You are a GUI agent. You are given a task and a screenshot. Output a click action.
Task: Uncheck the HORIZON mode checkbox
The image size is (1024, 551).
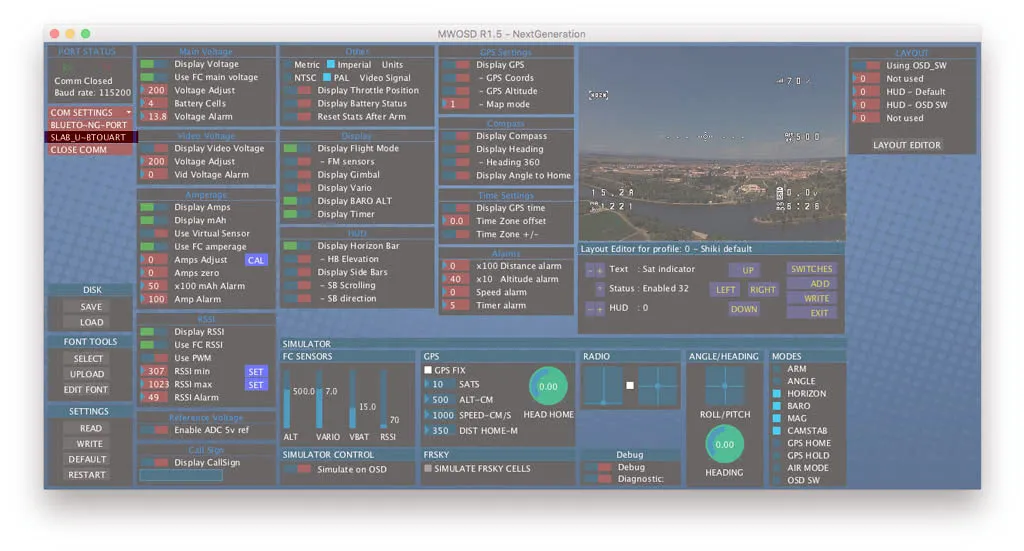click(778, 394)
